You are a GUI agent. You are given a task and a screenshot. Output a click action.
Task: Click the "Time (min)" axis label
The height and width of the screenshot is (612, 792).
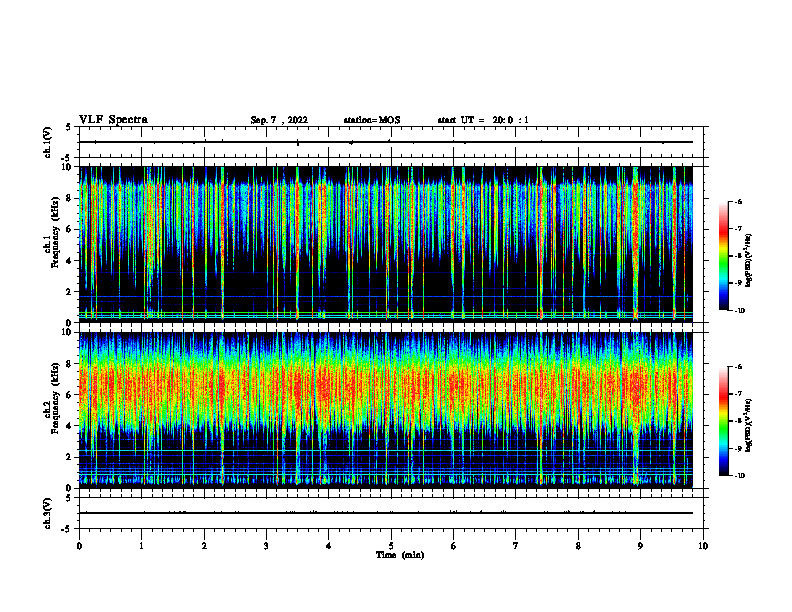coord(400,555)
